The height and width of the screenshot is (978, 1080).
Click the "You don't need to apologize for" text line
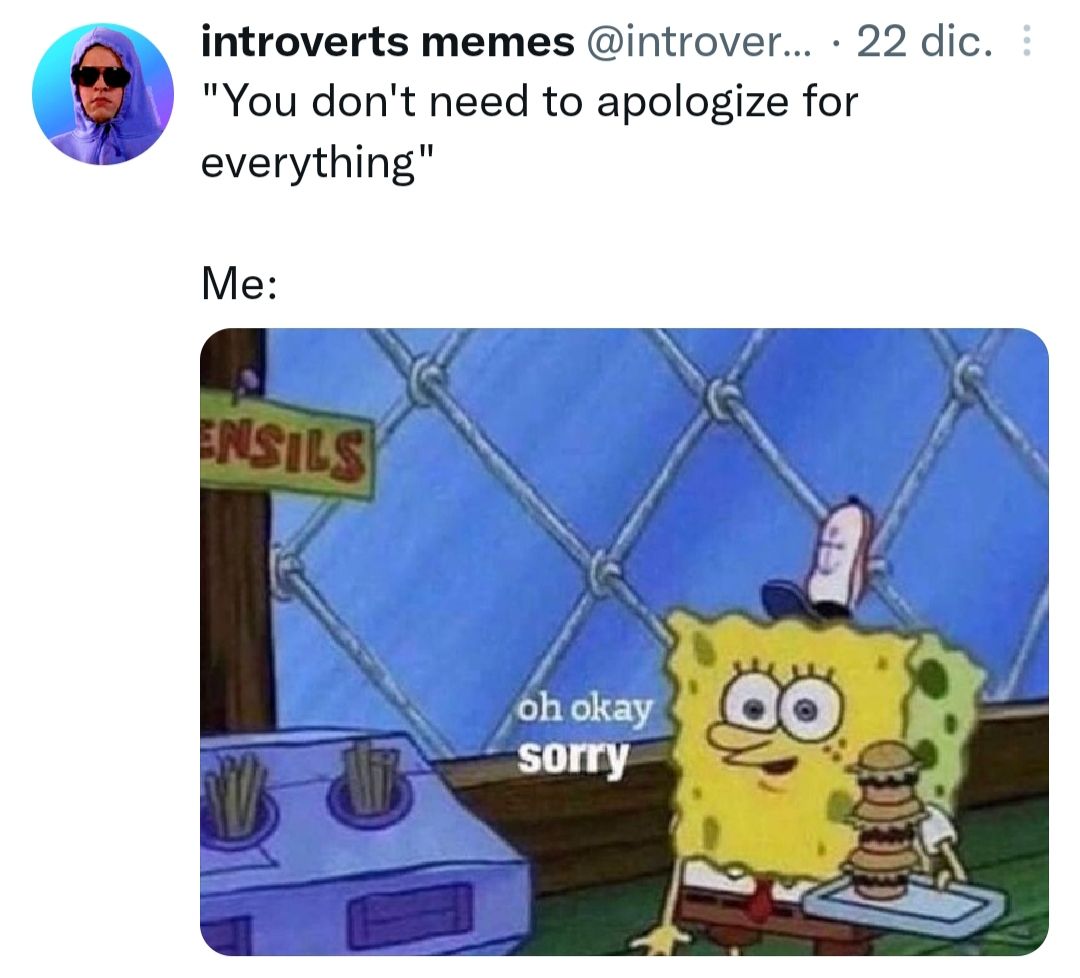[529, 102]
